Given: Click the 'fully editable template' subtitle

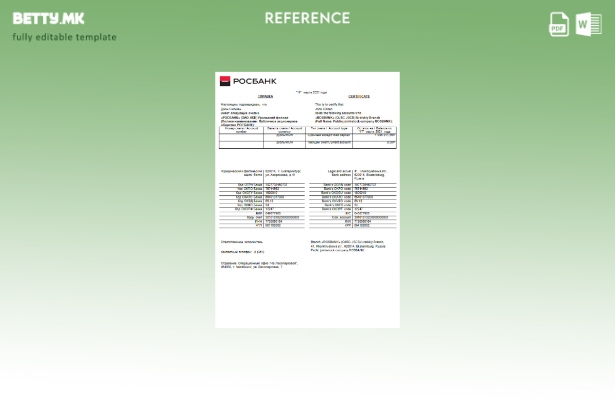Looking at the screenshot, I should (65, 38).
